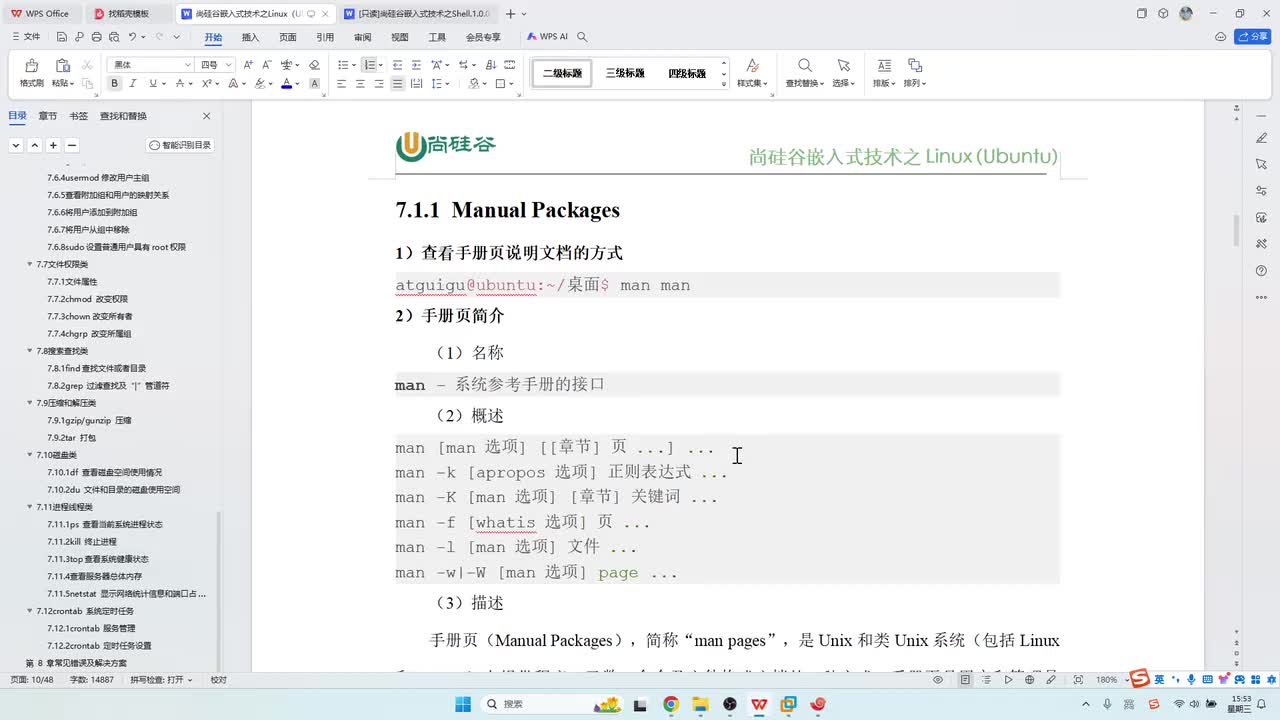Toggle justify alignment
The image size is (1280, 720).
tap(398, 84)
